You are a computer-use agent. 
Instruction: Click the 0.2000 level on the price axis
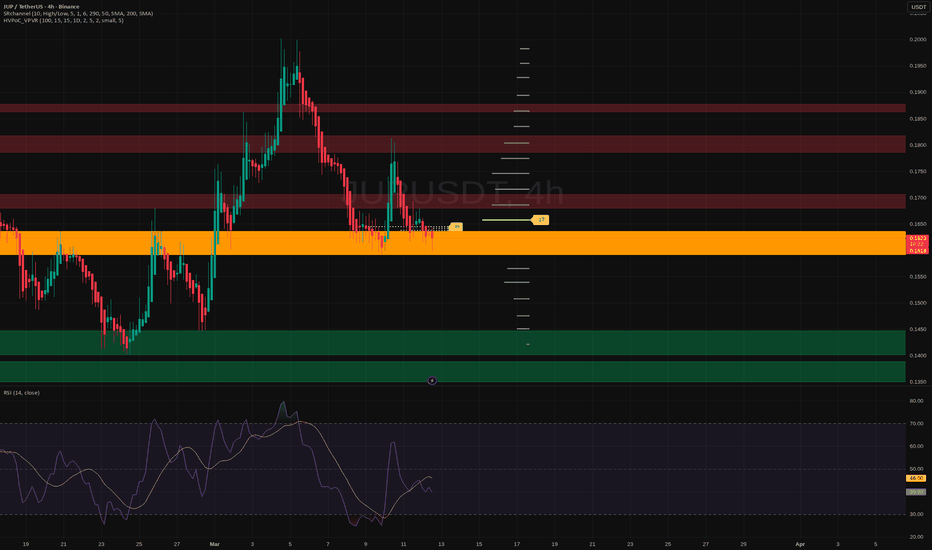coord(917,40)
